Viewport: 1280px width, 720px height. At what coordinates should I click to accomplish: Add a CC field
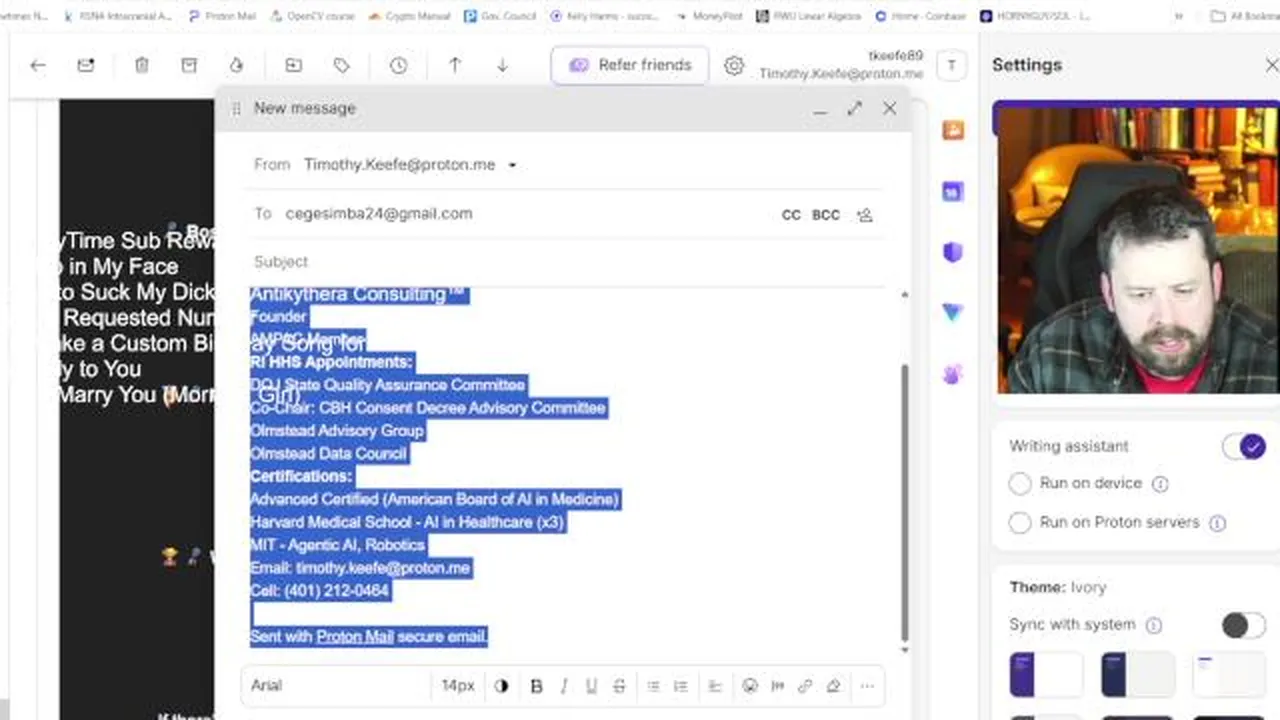[791, 215]
